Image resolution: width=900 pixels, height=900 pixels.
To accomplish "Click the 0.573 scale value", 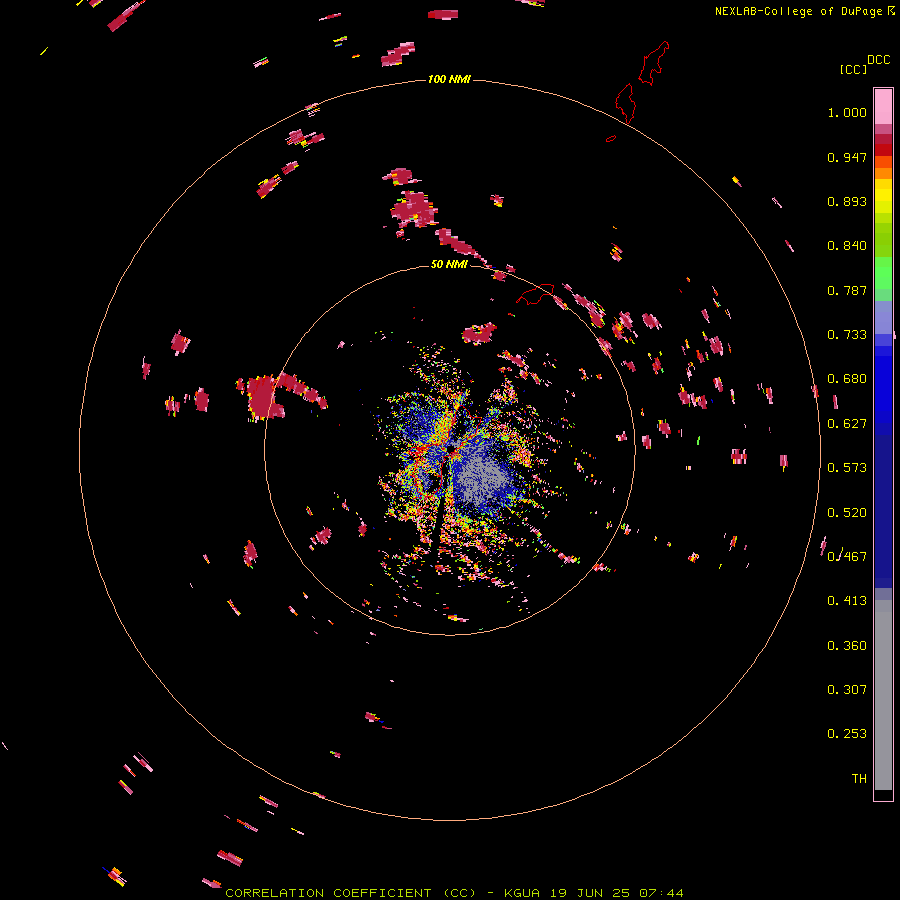I will (x=847, y=468).
